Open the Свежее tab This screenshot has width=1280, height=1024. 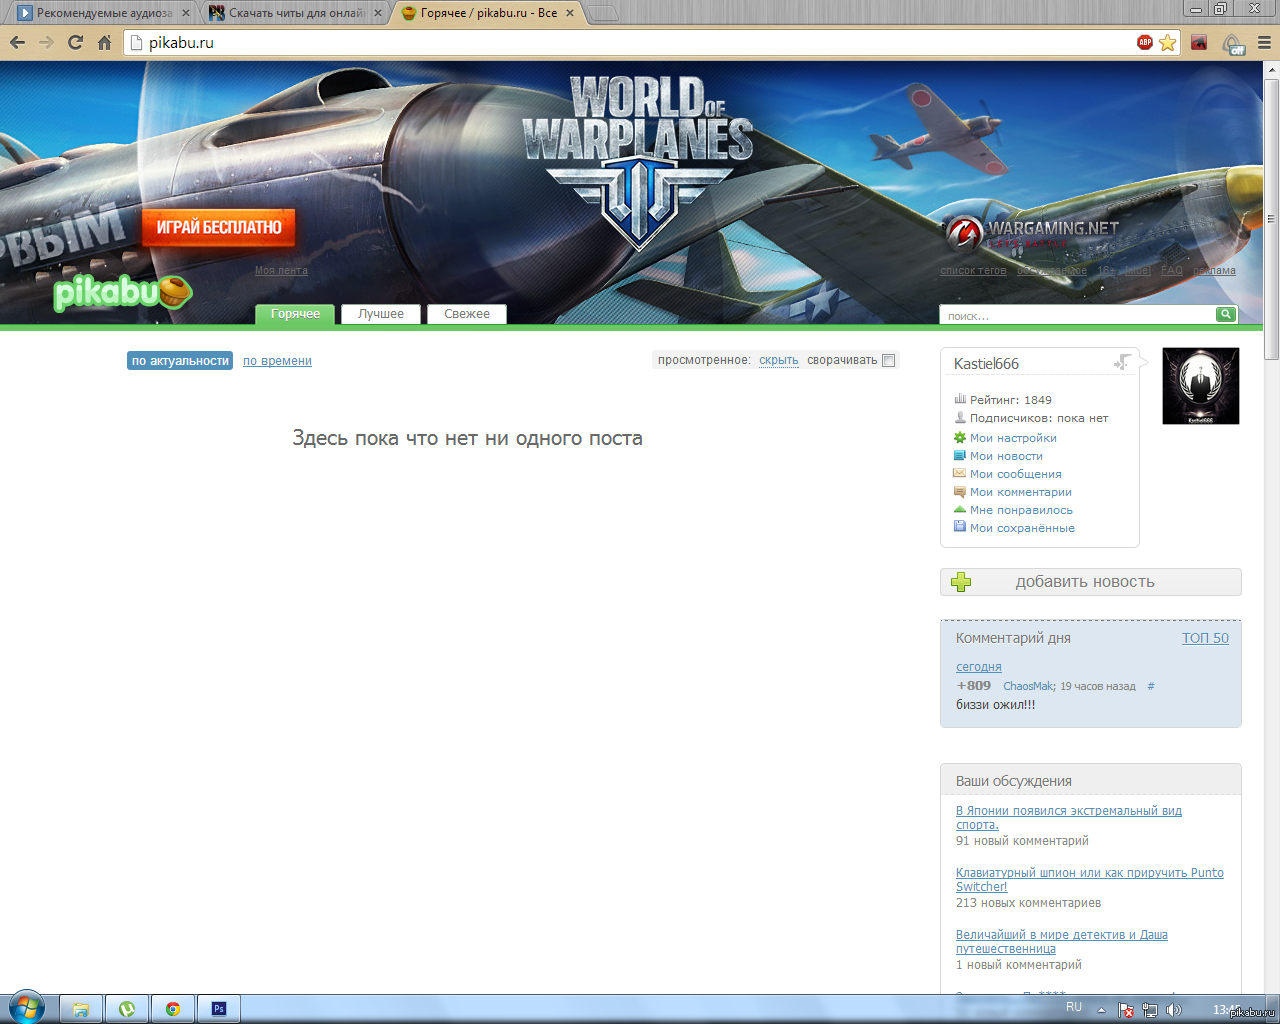467,314
